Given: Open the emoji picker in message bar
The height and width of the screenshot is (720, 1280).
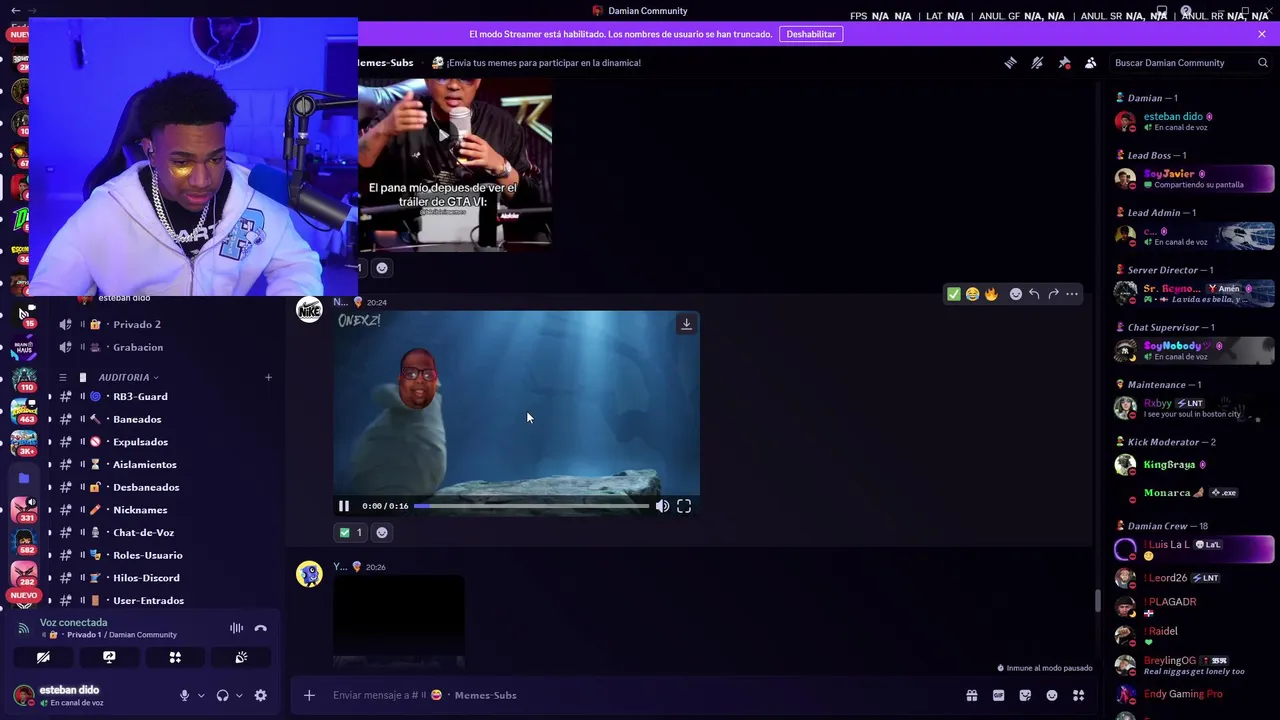Looking at the screenshot, I should (x=1052, y=696).
